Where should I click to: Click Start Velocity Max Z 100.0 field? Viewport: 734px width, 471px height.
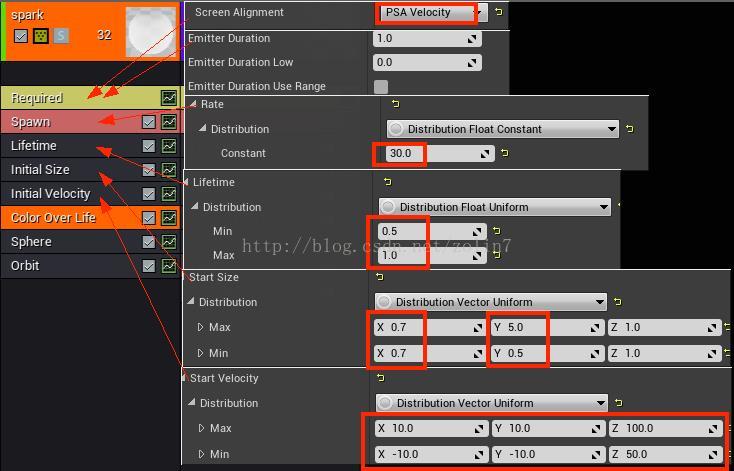coord(665,428)
